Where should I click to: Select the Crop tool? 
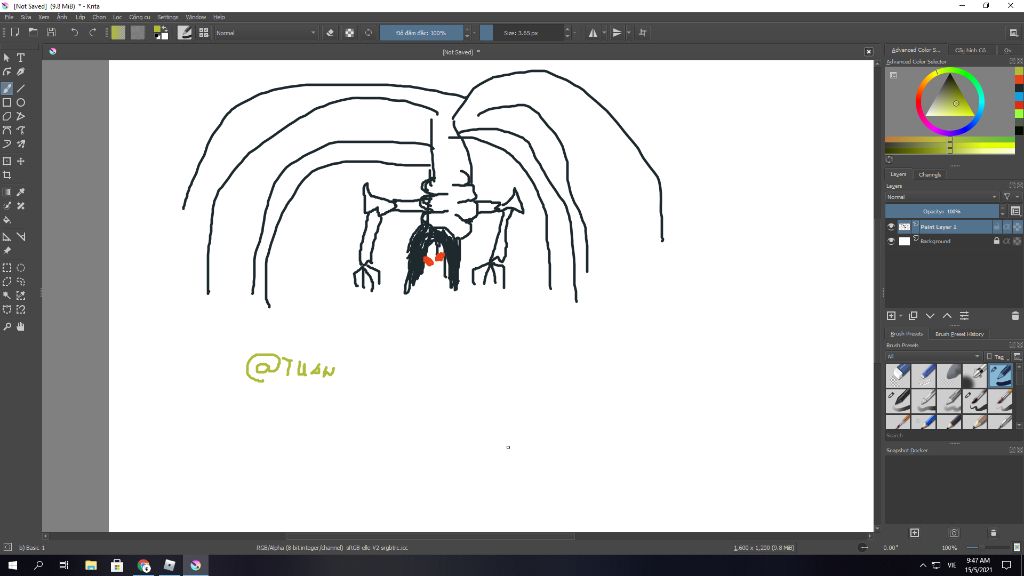coord(7,175)
